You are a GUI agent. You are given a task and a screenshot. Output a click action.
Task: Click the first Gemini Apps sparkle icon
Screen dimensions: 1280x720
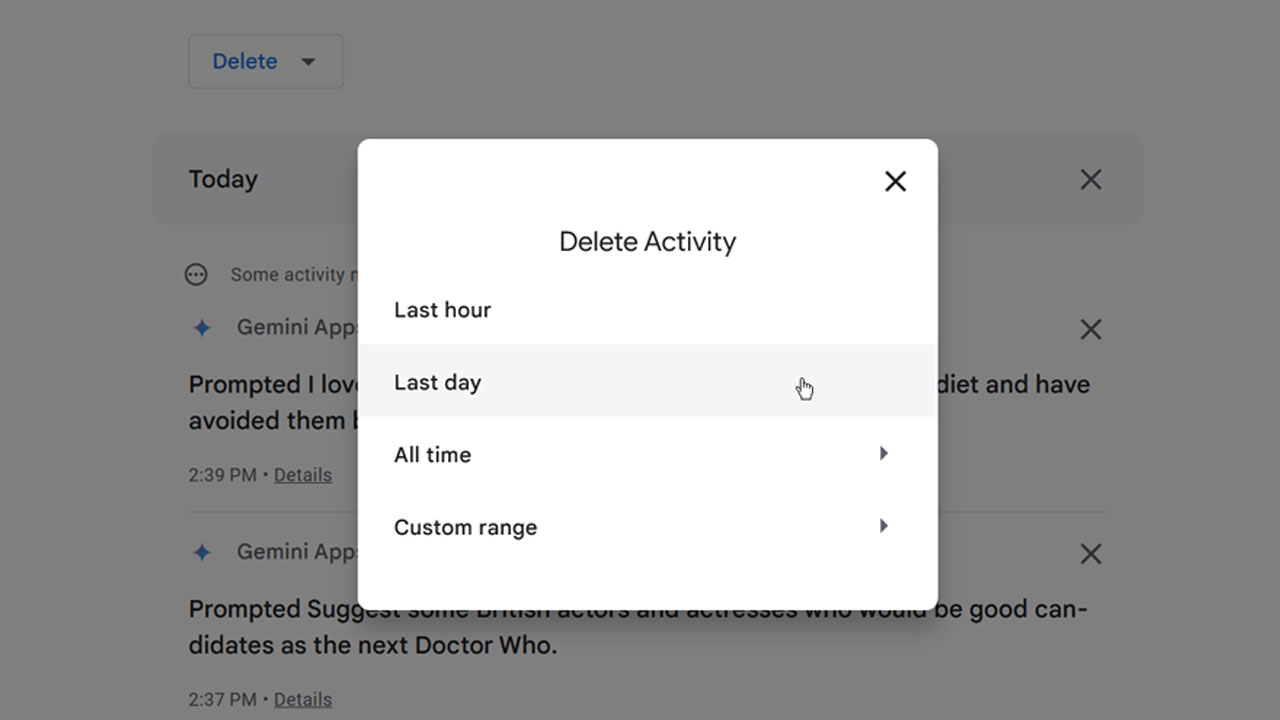[202, 328]
